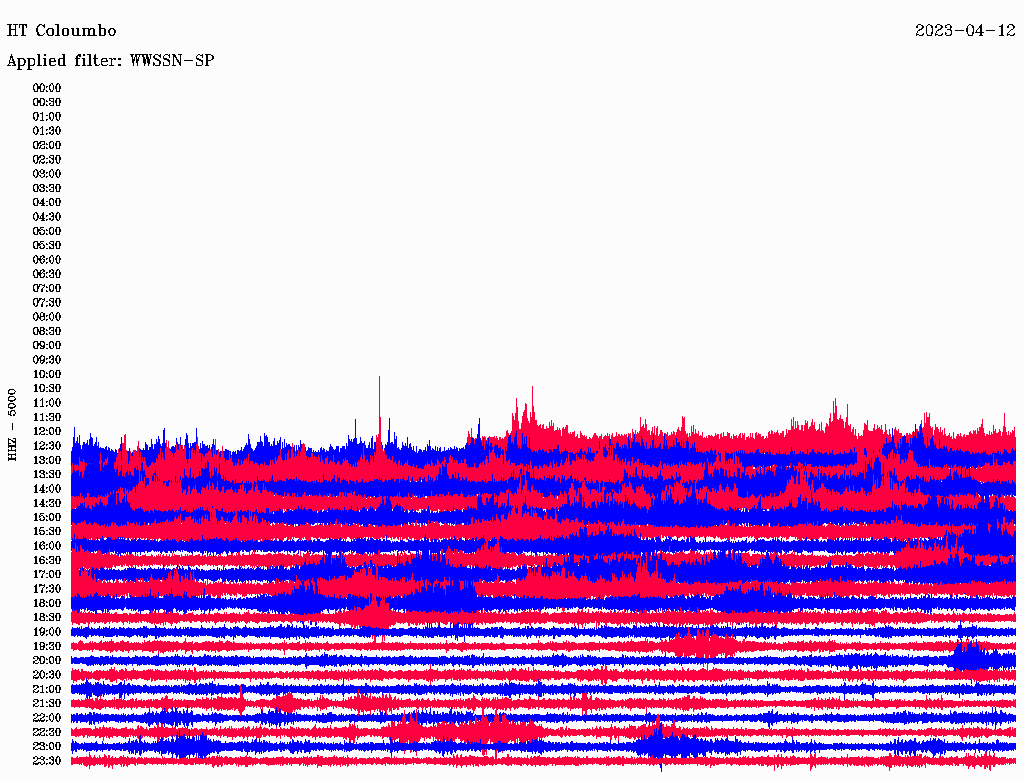Screen dimensions: 1024x780
Task: Select the 00:00 time label
Action: (x=47, y=88)
